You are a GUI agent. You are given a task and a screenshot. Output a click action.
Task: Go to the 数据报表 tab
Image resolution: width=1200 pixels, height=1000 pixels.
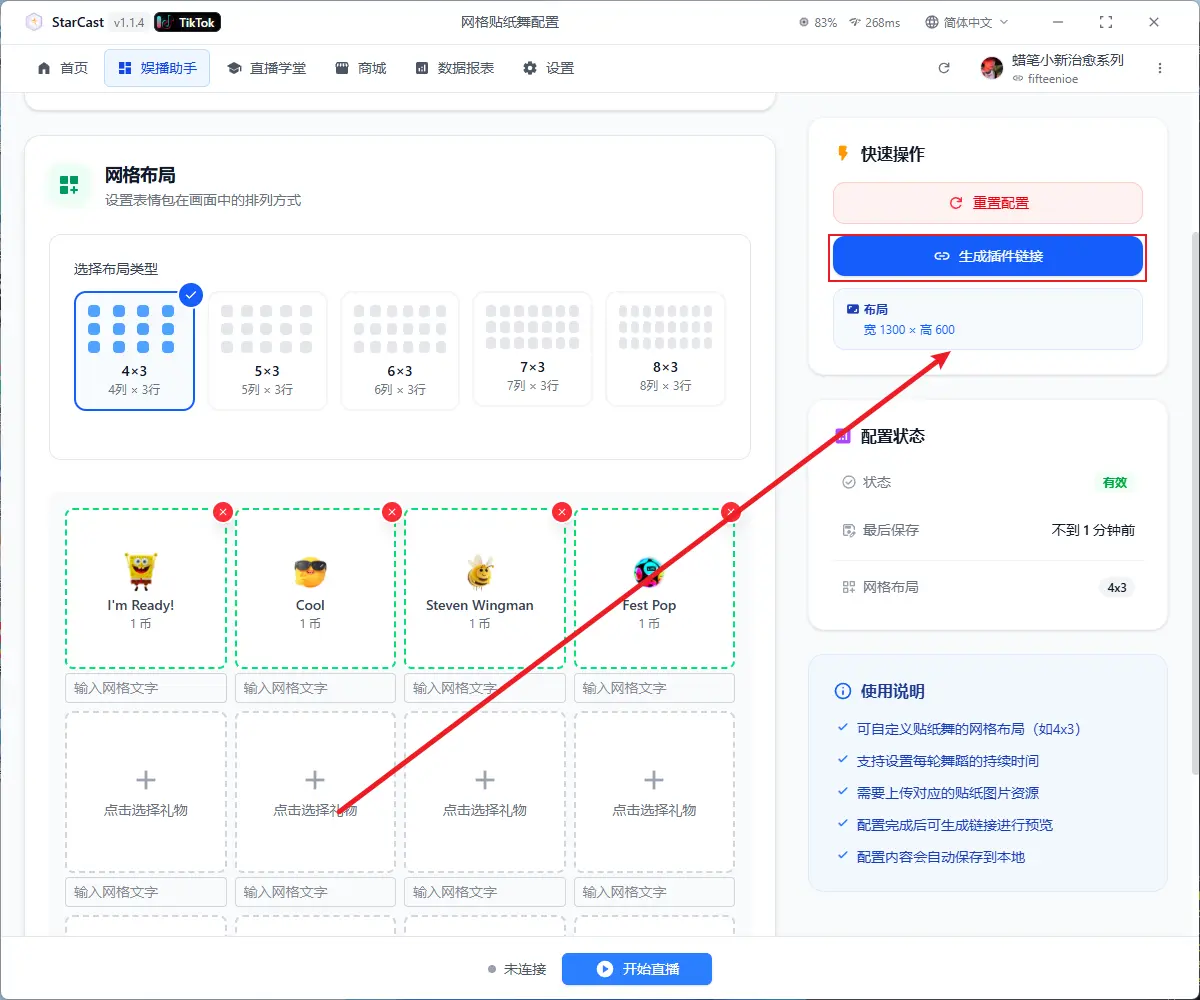pos(455,68)
